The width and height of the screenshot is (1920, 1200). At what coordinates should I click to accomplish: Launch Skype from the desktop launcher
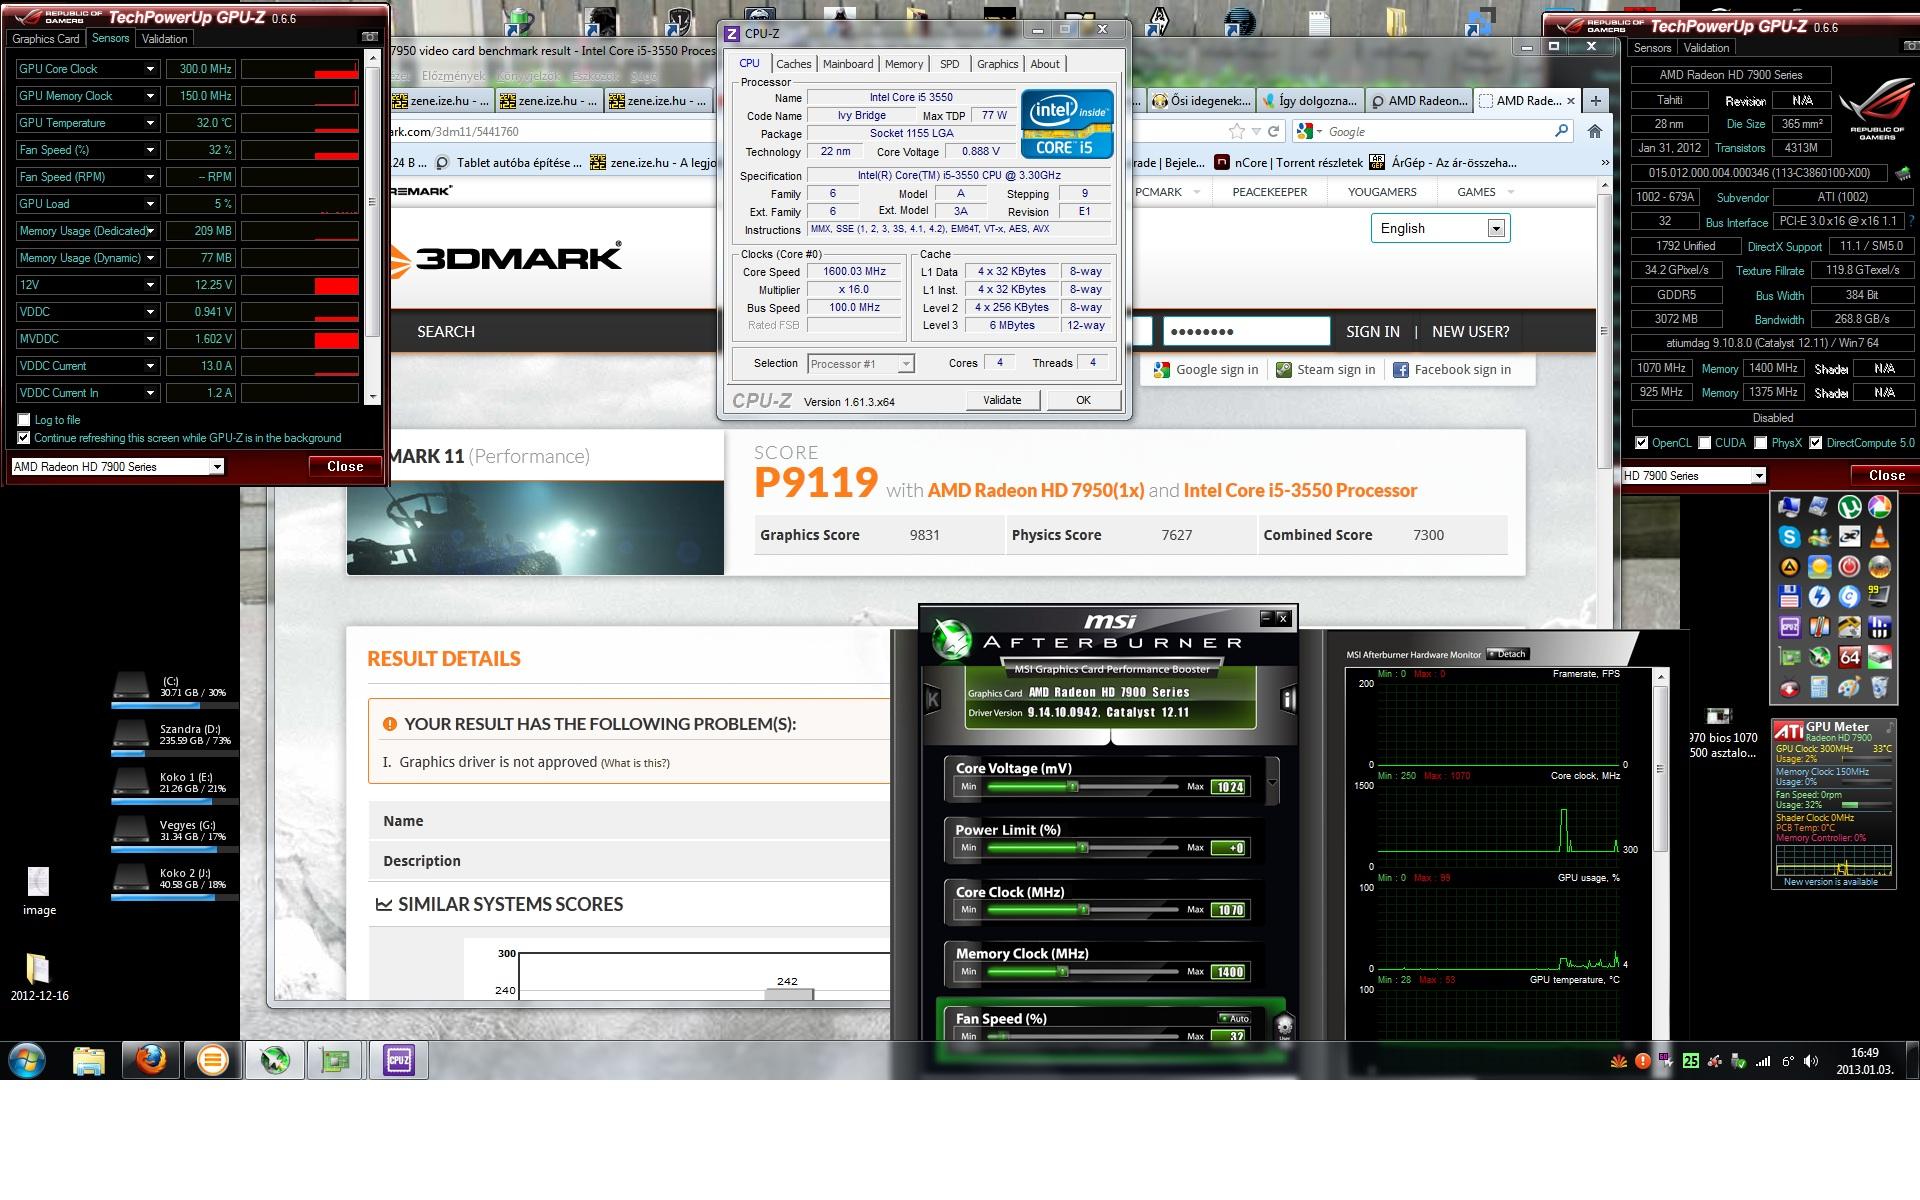tap(1789, 537)
